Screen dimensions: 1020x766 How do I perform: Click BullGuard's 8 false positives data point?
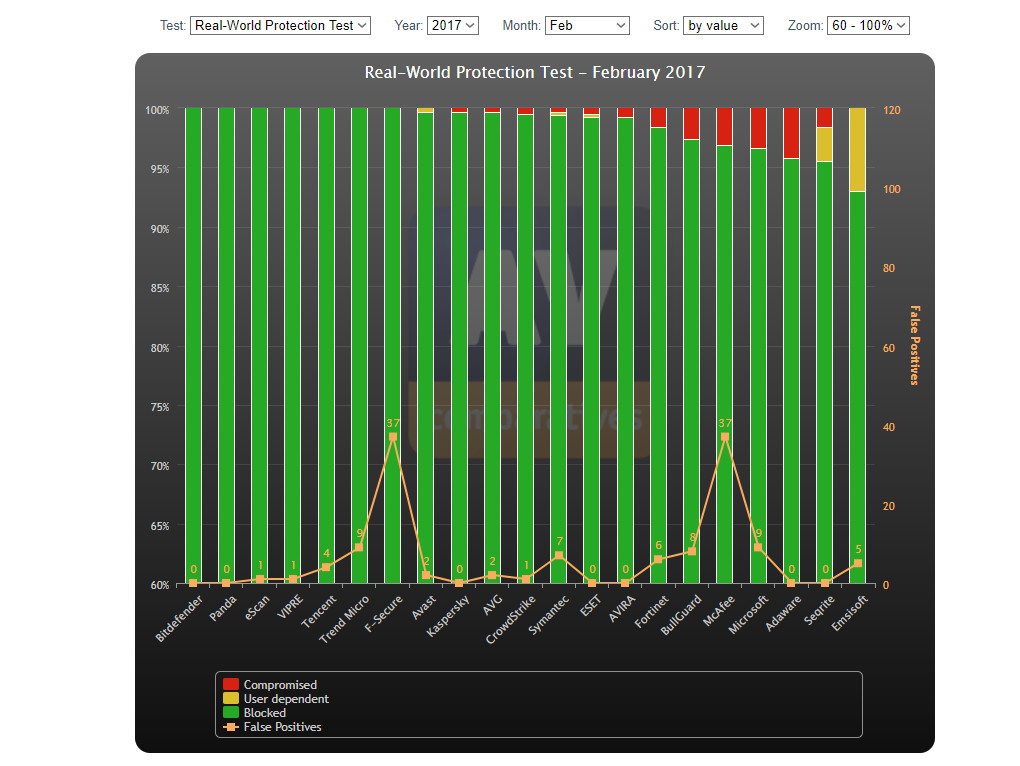(x=691, y=551)
